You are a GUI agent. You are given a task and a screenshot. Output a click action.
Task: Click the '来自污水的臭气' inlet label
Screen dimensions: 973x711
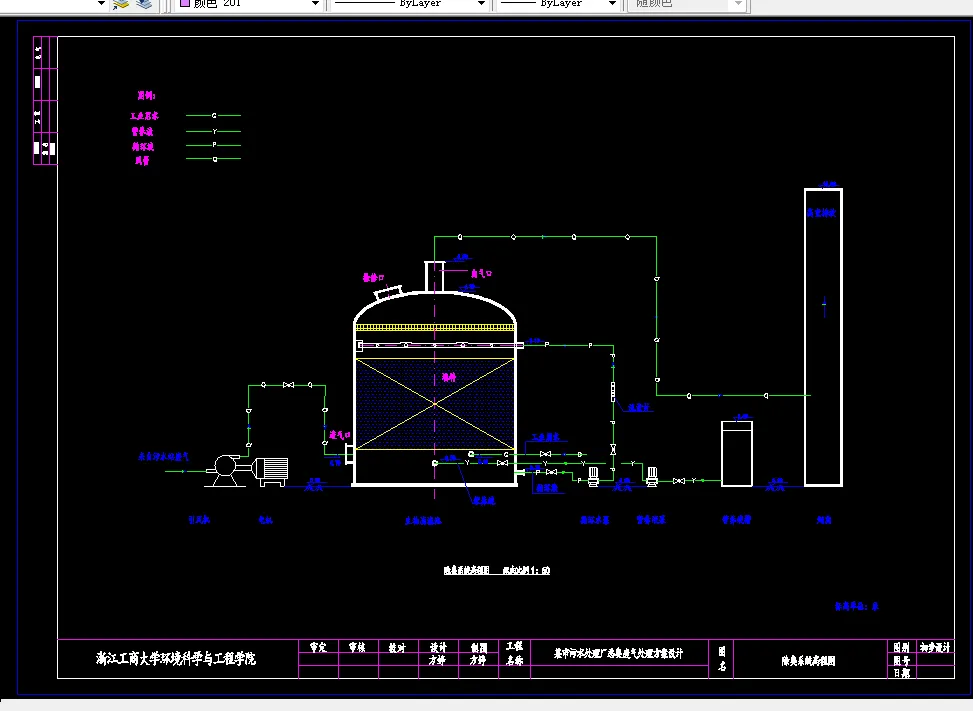(163, 457)
